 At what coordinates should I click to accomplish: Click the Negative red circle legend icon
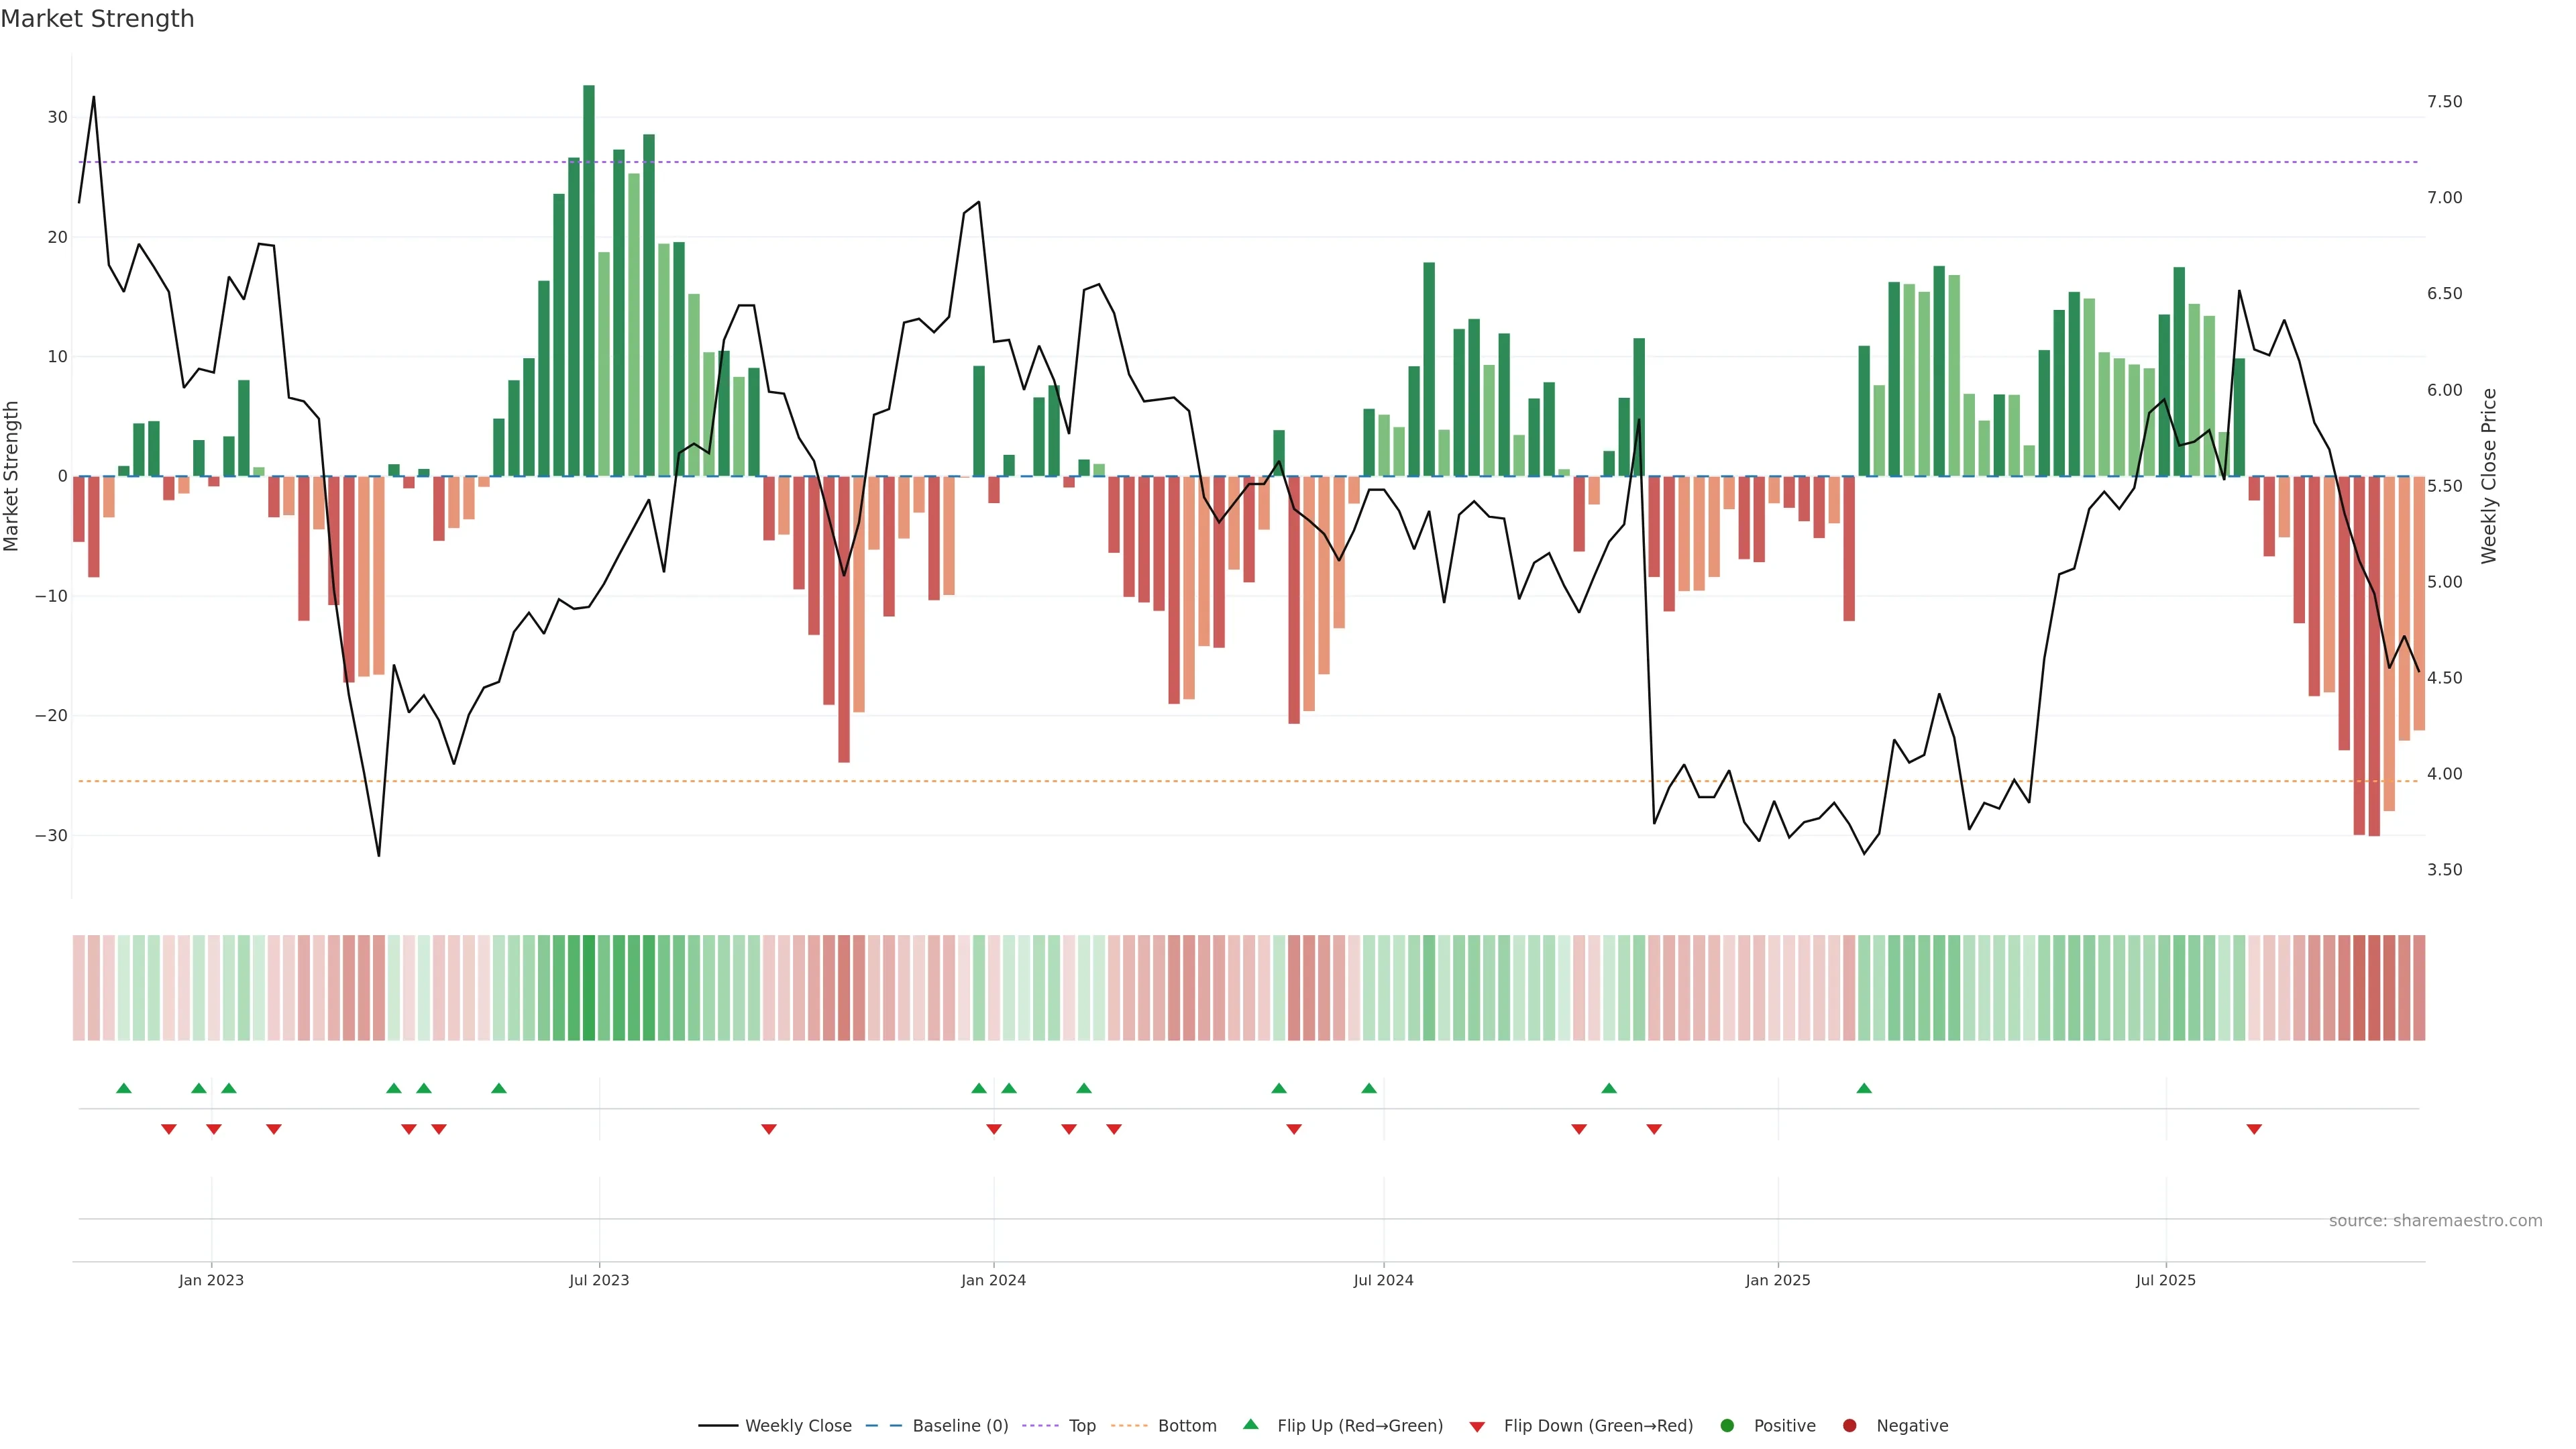pyautogui.click(x=1849, y=1426)
